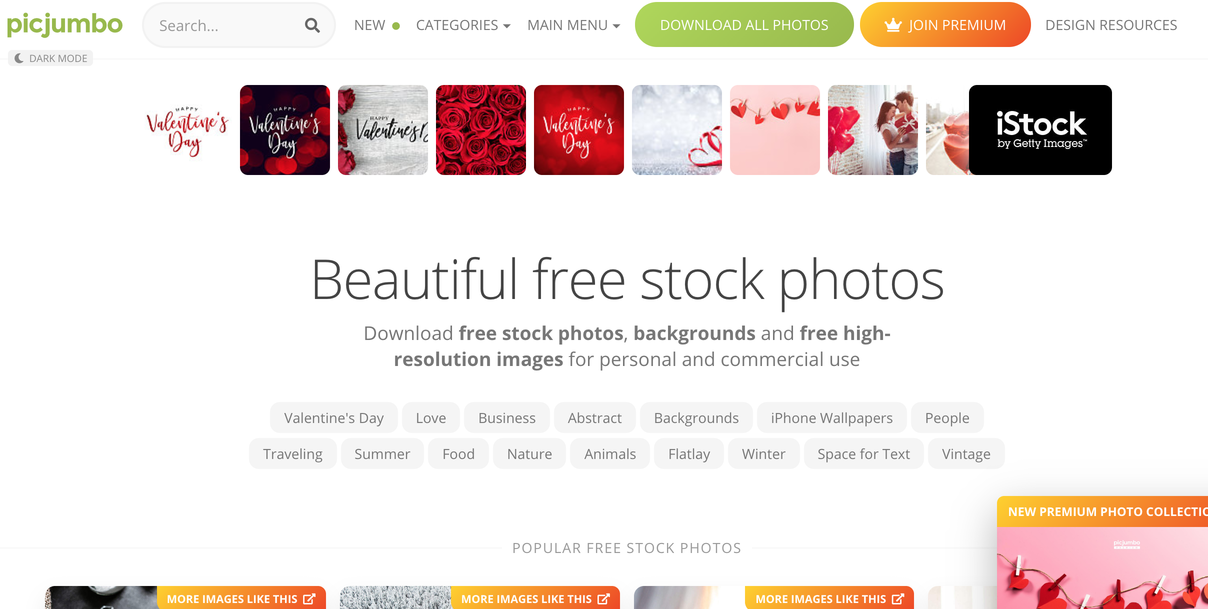Open the New Premium Photo Collection popup

pos(1102,553)
